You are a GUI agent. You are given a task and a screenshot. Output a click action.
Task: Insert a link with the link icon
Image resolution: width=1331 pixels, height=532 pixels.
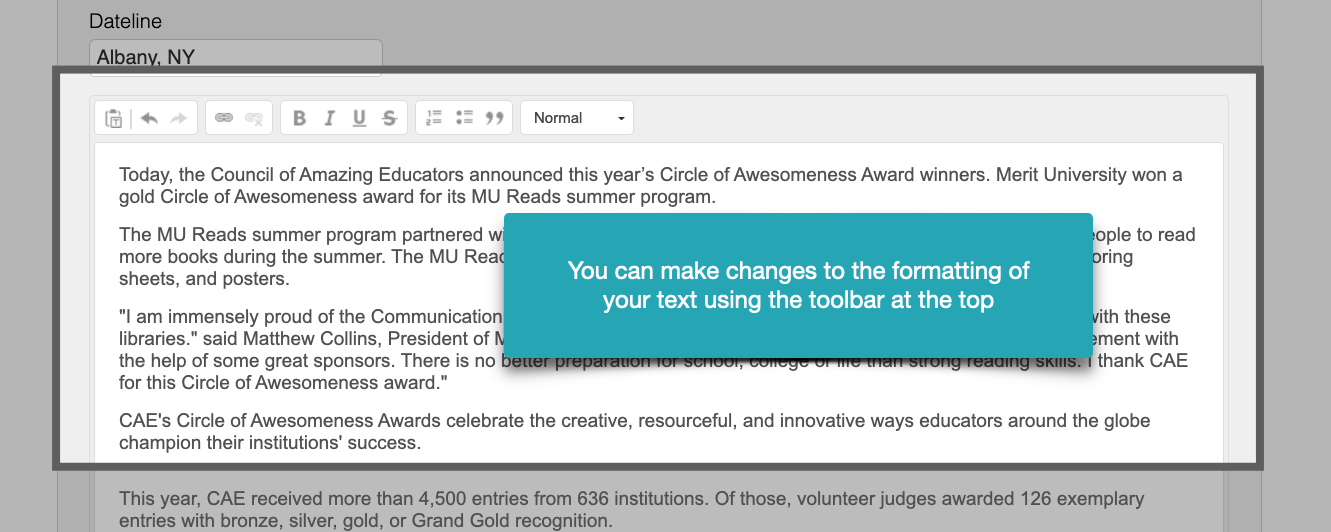224,118
